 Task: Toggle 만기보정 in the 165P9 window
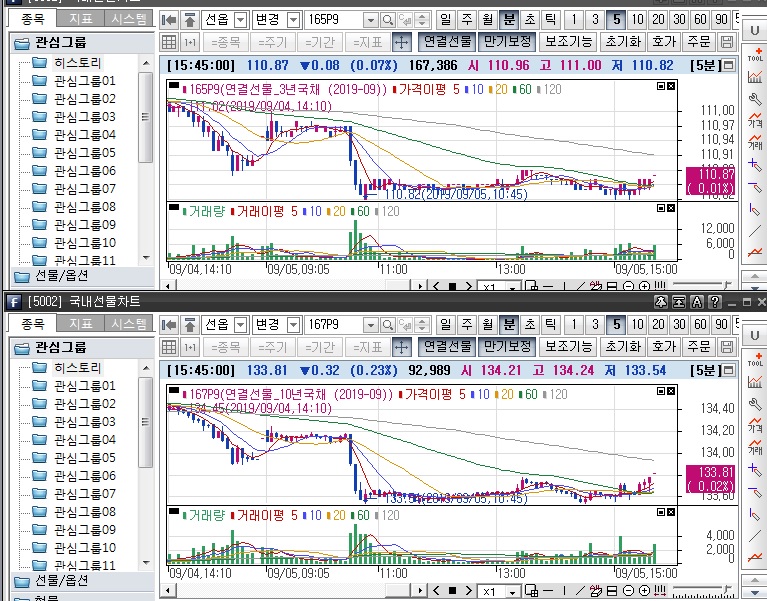point(507,42)
